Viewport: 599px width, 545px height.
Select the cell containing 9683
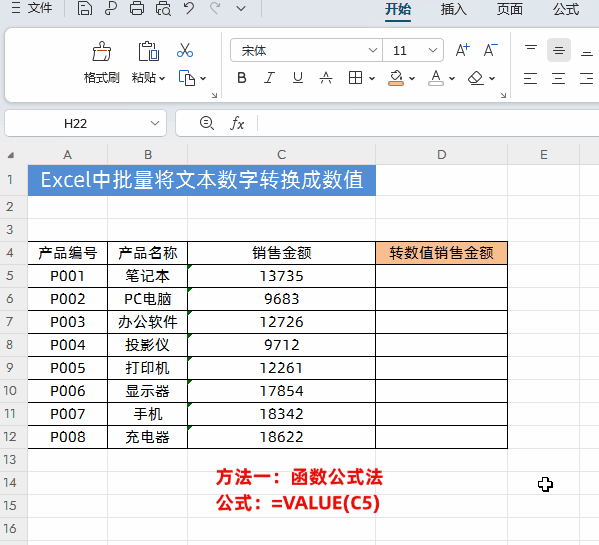[282, 299]
